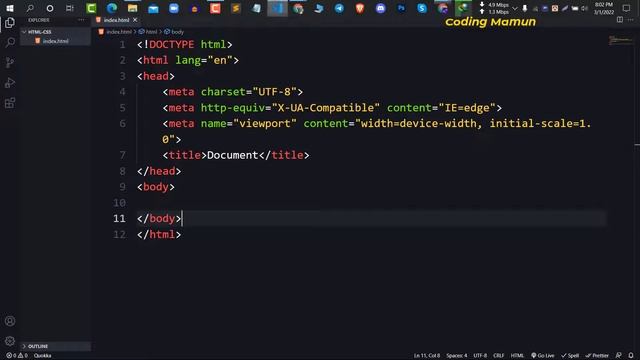This screenshot has height=360, width=640.
Task: Open Sublime Text from the taskbar
Action: click(236, 8)
